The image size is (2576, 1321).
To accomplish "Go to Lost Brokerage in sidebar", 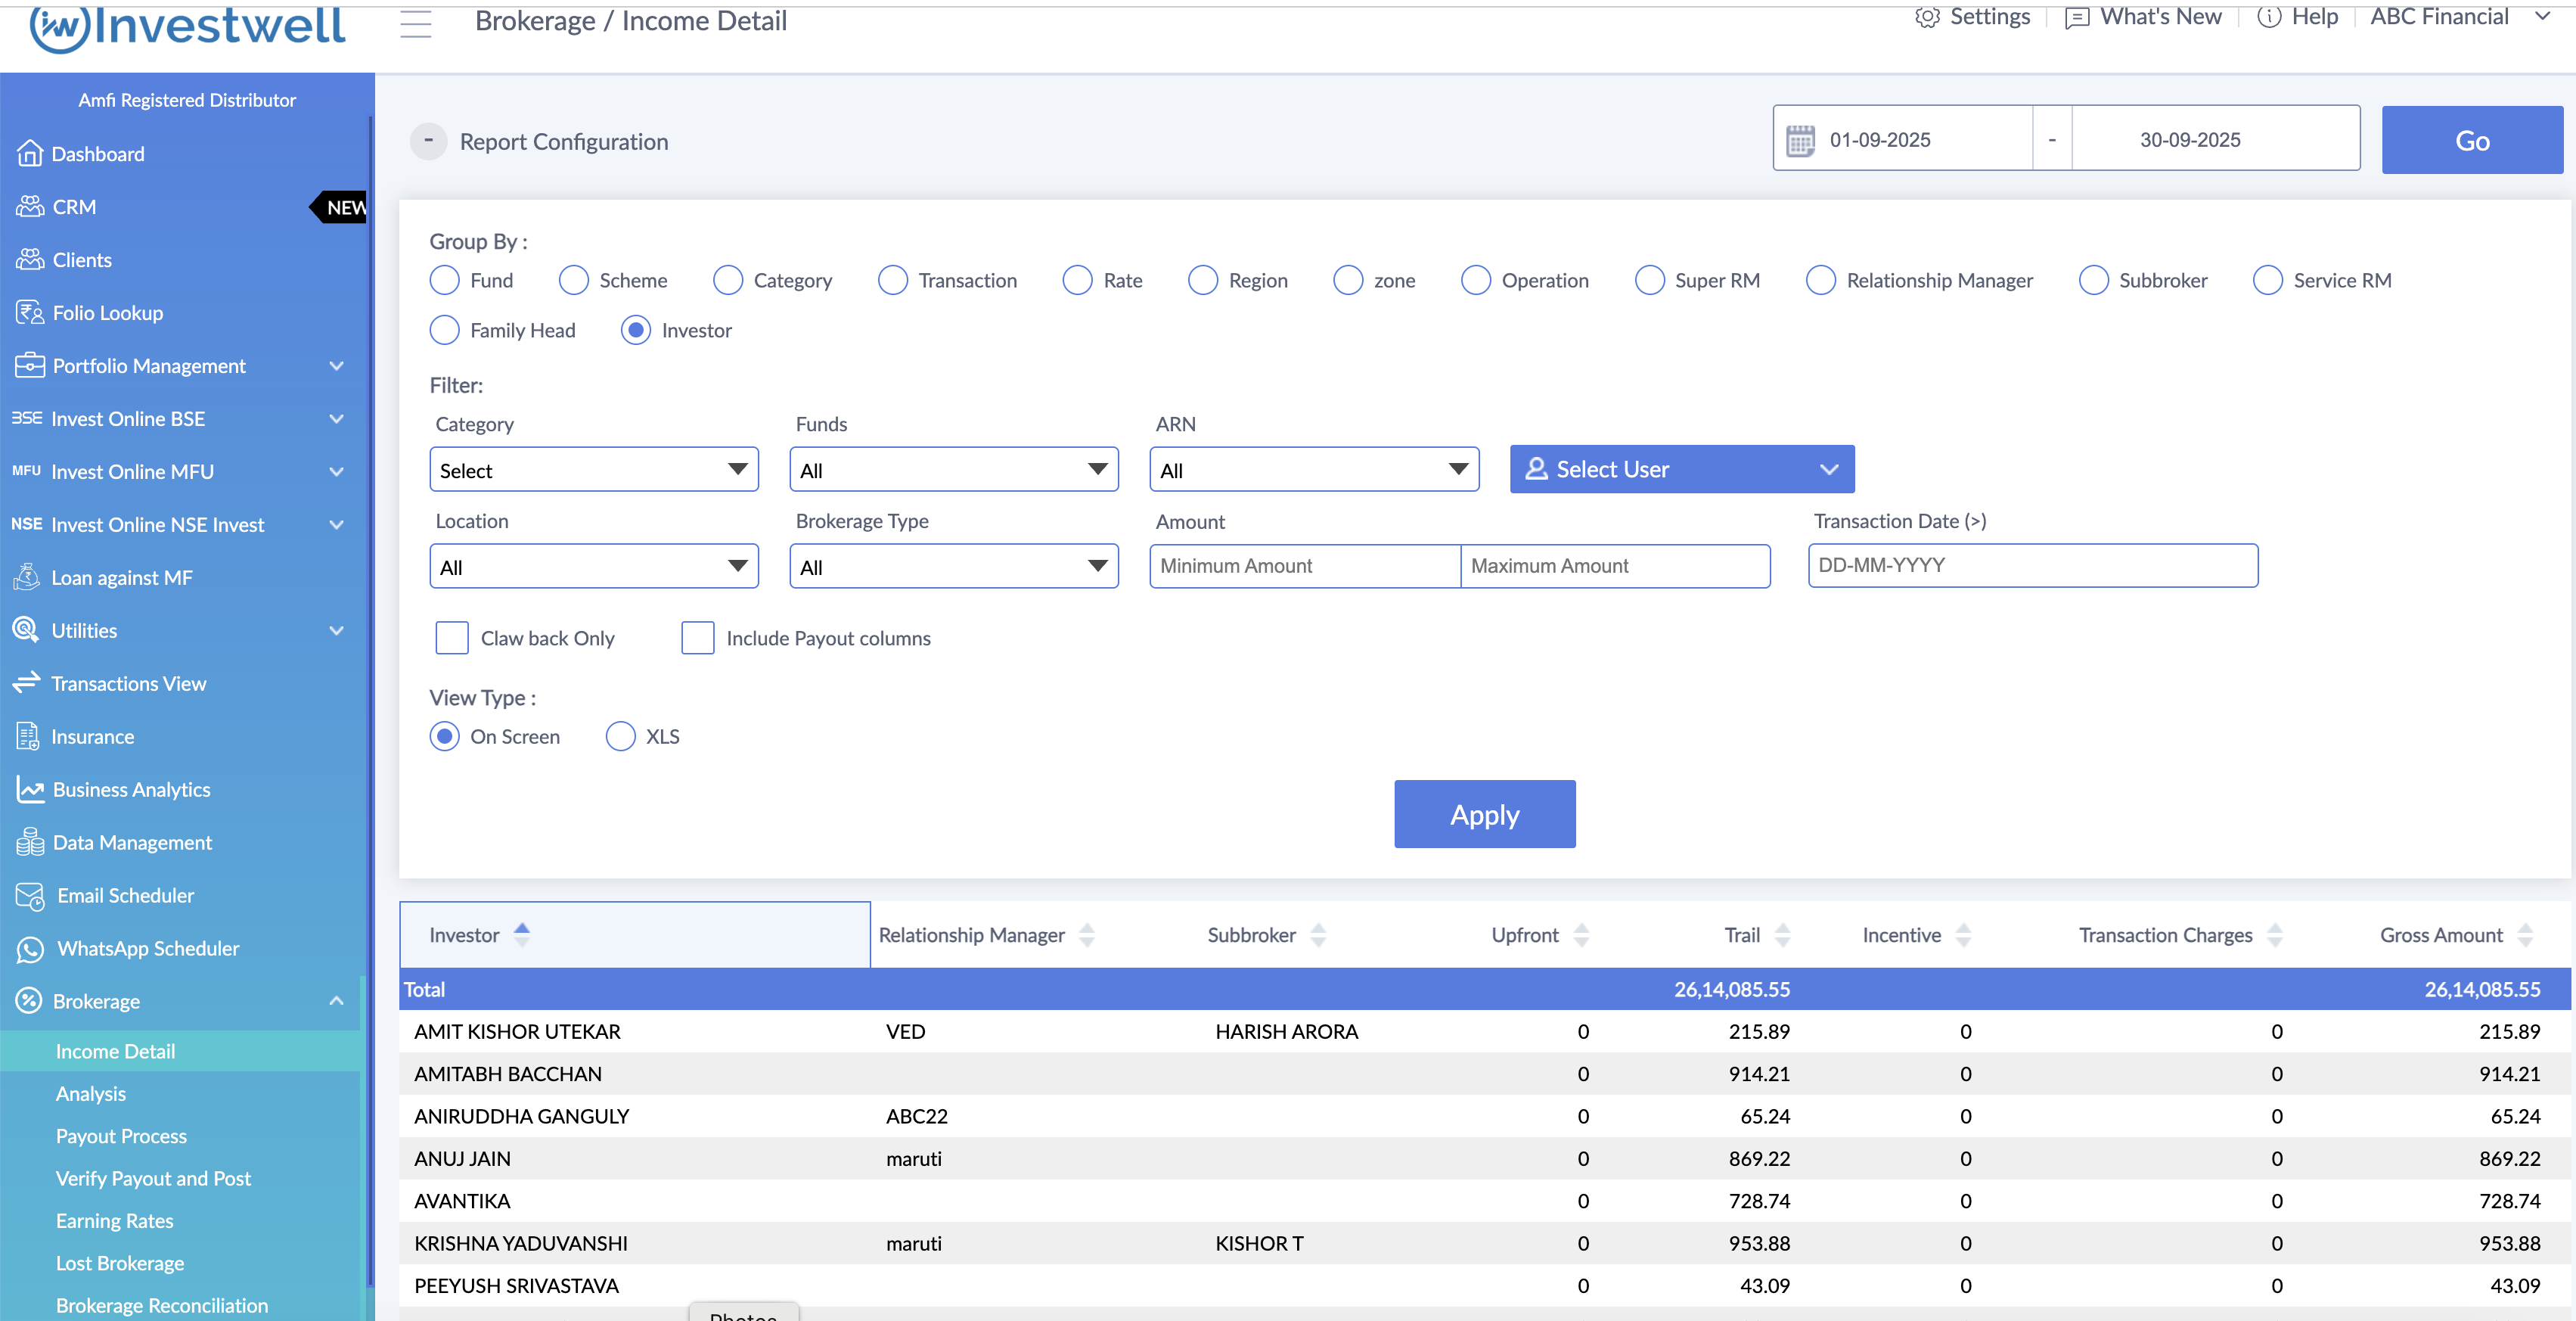I will [x=120, y=1263].
